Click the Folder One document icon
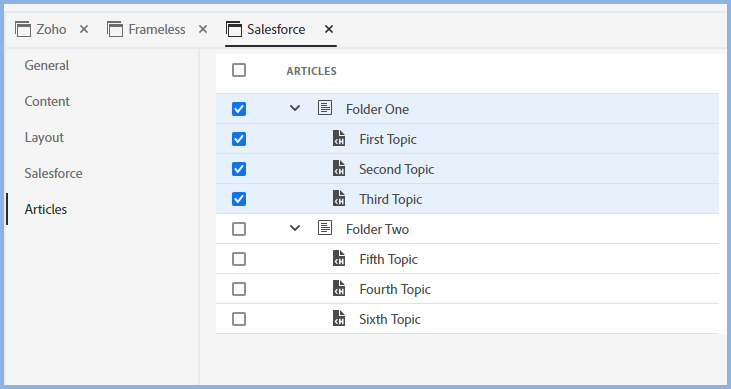 [x=325, y=108]
